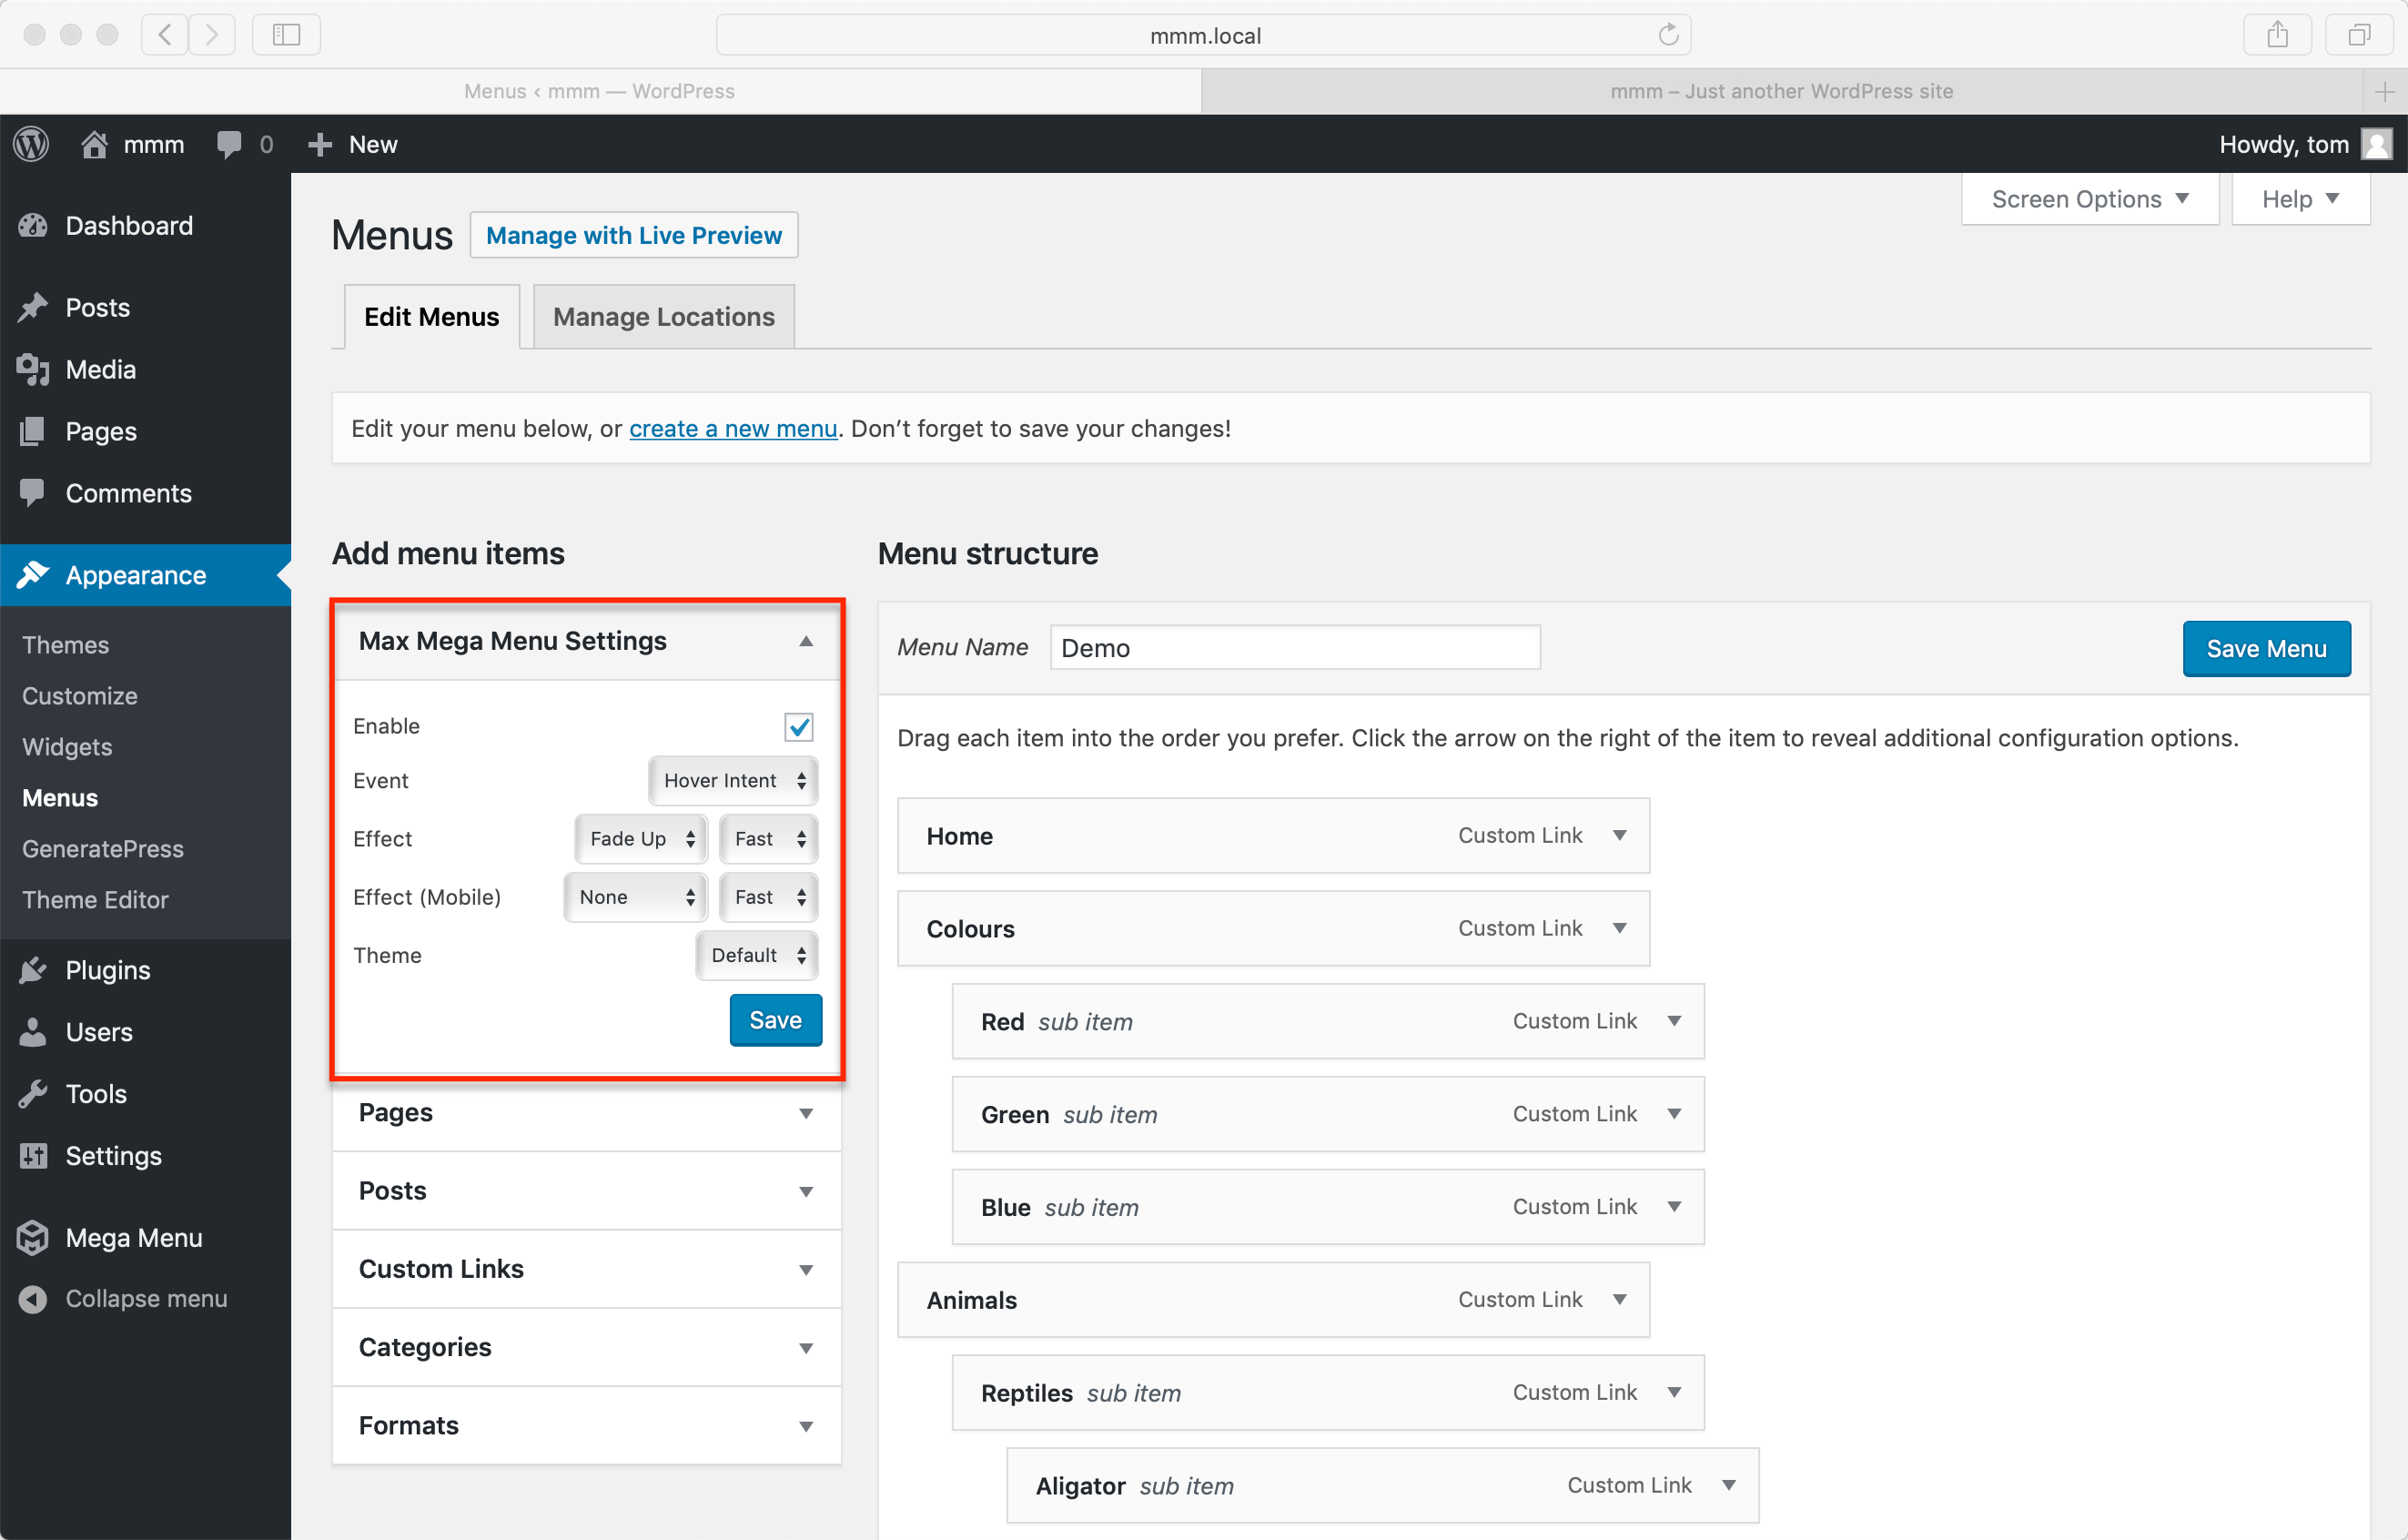The width and height of the screenshot is (2408, 1540).
Task: Open the site home icon 'mmm'
Action: point(95,144)
